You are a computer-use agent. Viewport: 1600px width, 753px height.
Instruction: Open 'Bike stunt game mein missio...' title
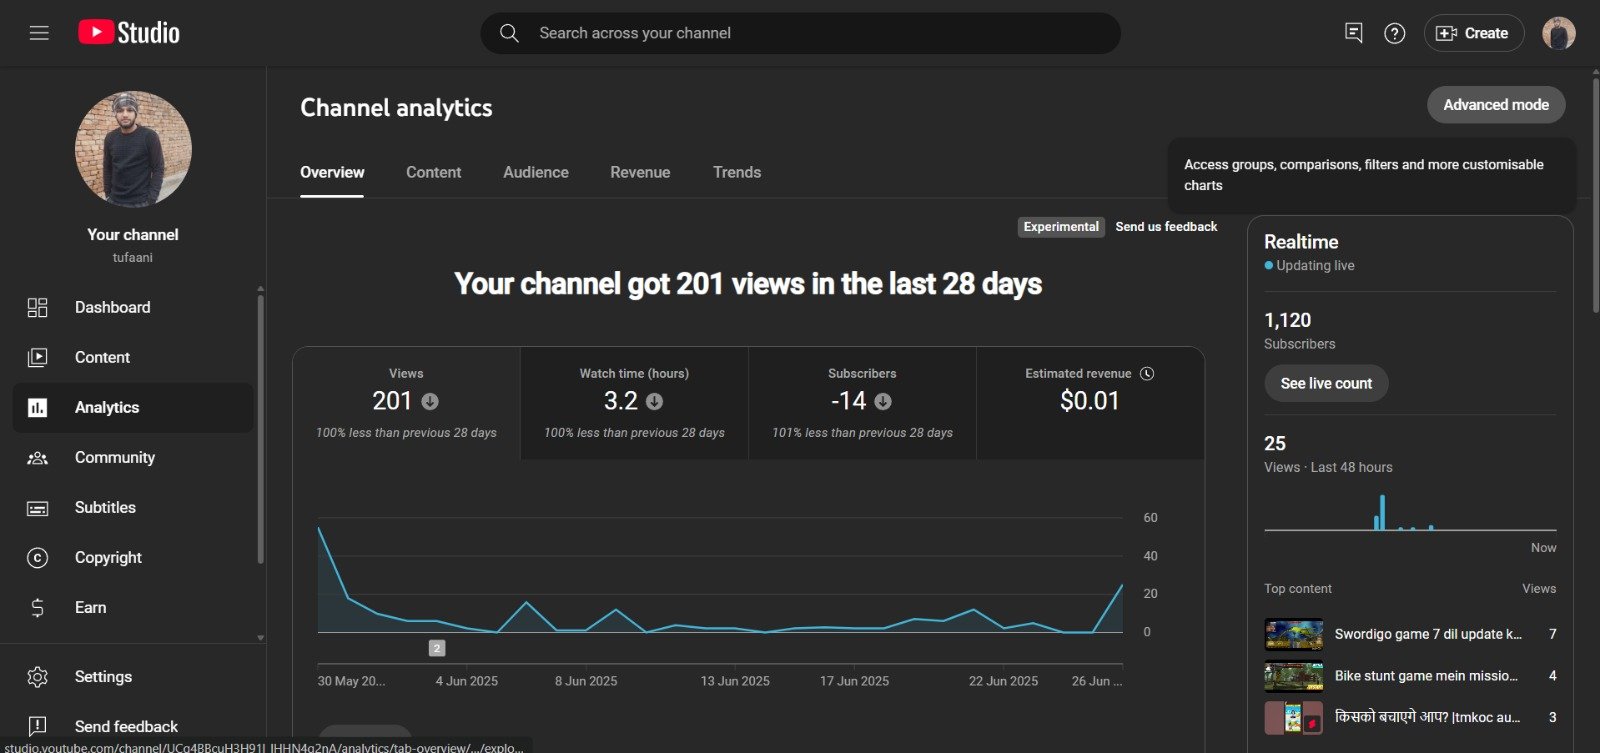tap(1426, 676)
